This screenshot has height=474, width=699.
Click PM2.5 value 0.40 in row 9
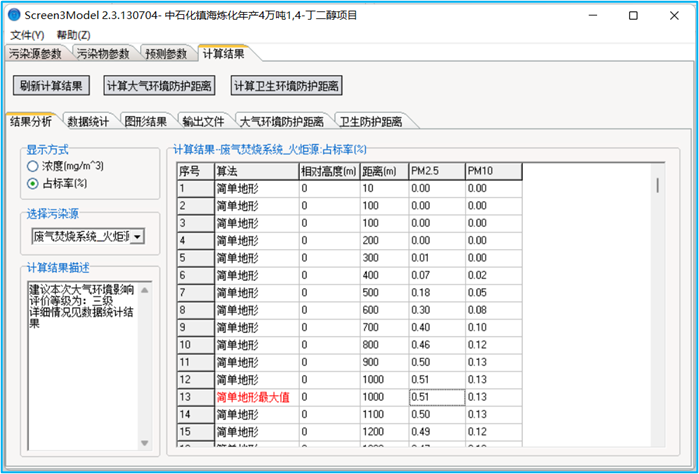tap(437, 328)
